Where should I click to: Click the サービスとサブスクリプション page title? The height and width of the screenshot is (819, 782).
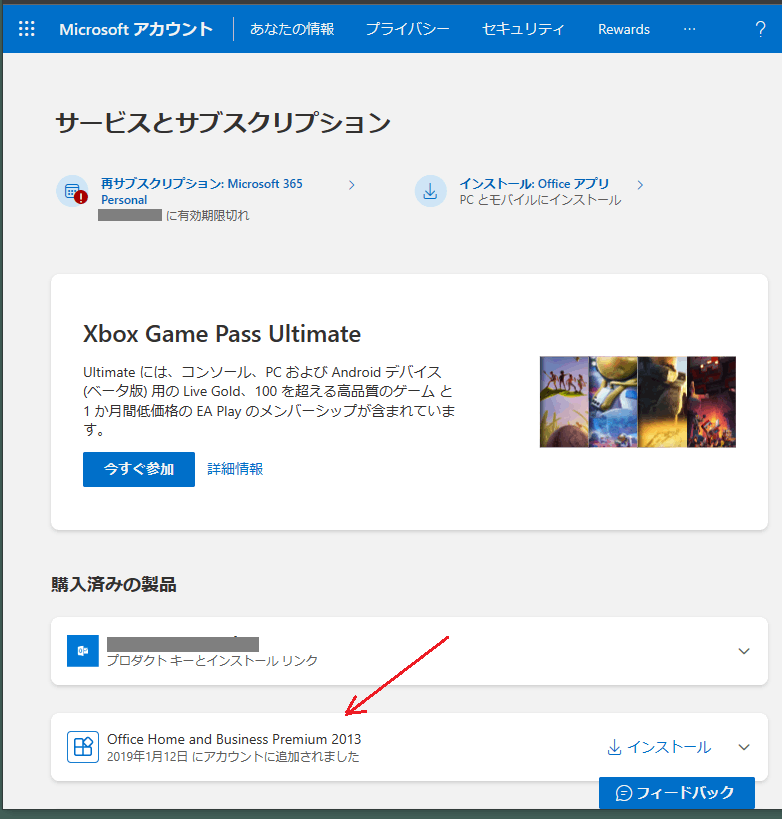click(223, 123)
